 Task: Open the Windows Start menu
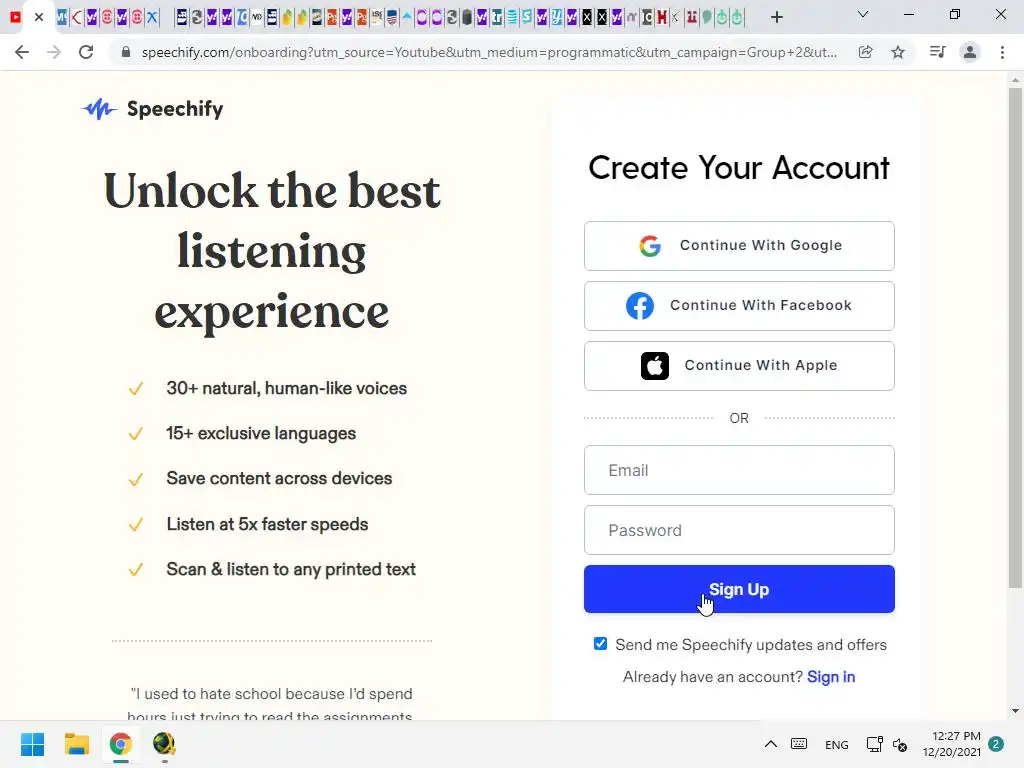coord(32,744)
